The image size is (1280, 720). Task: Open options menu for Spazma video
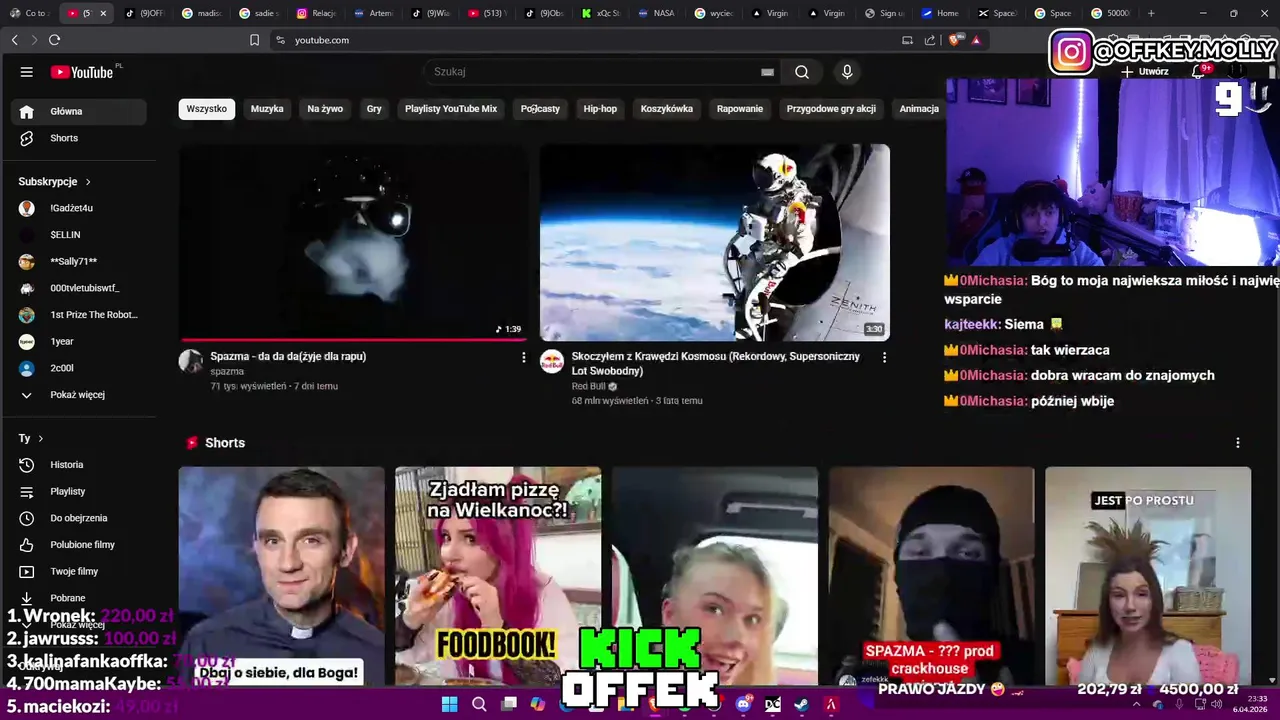(523, 357)
